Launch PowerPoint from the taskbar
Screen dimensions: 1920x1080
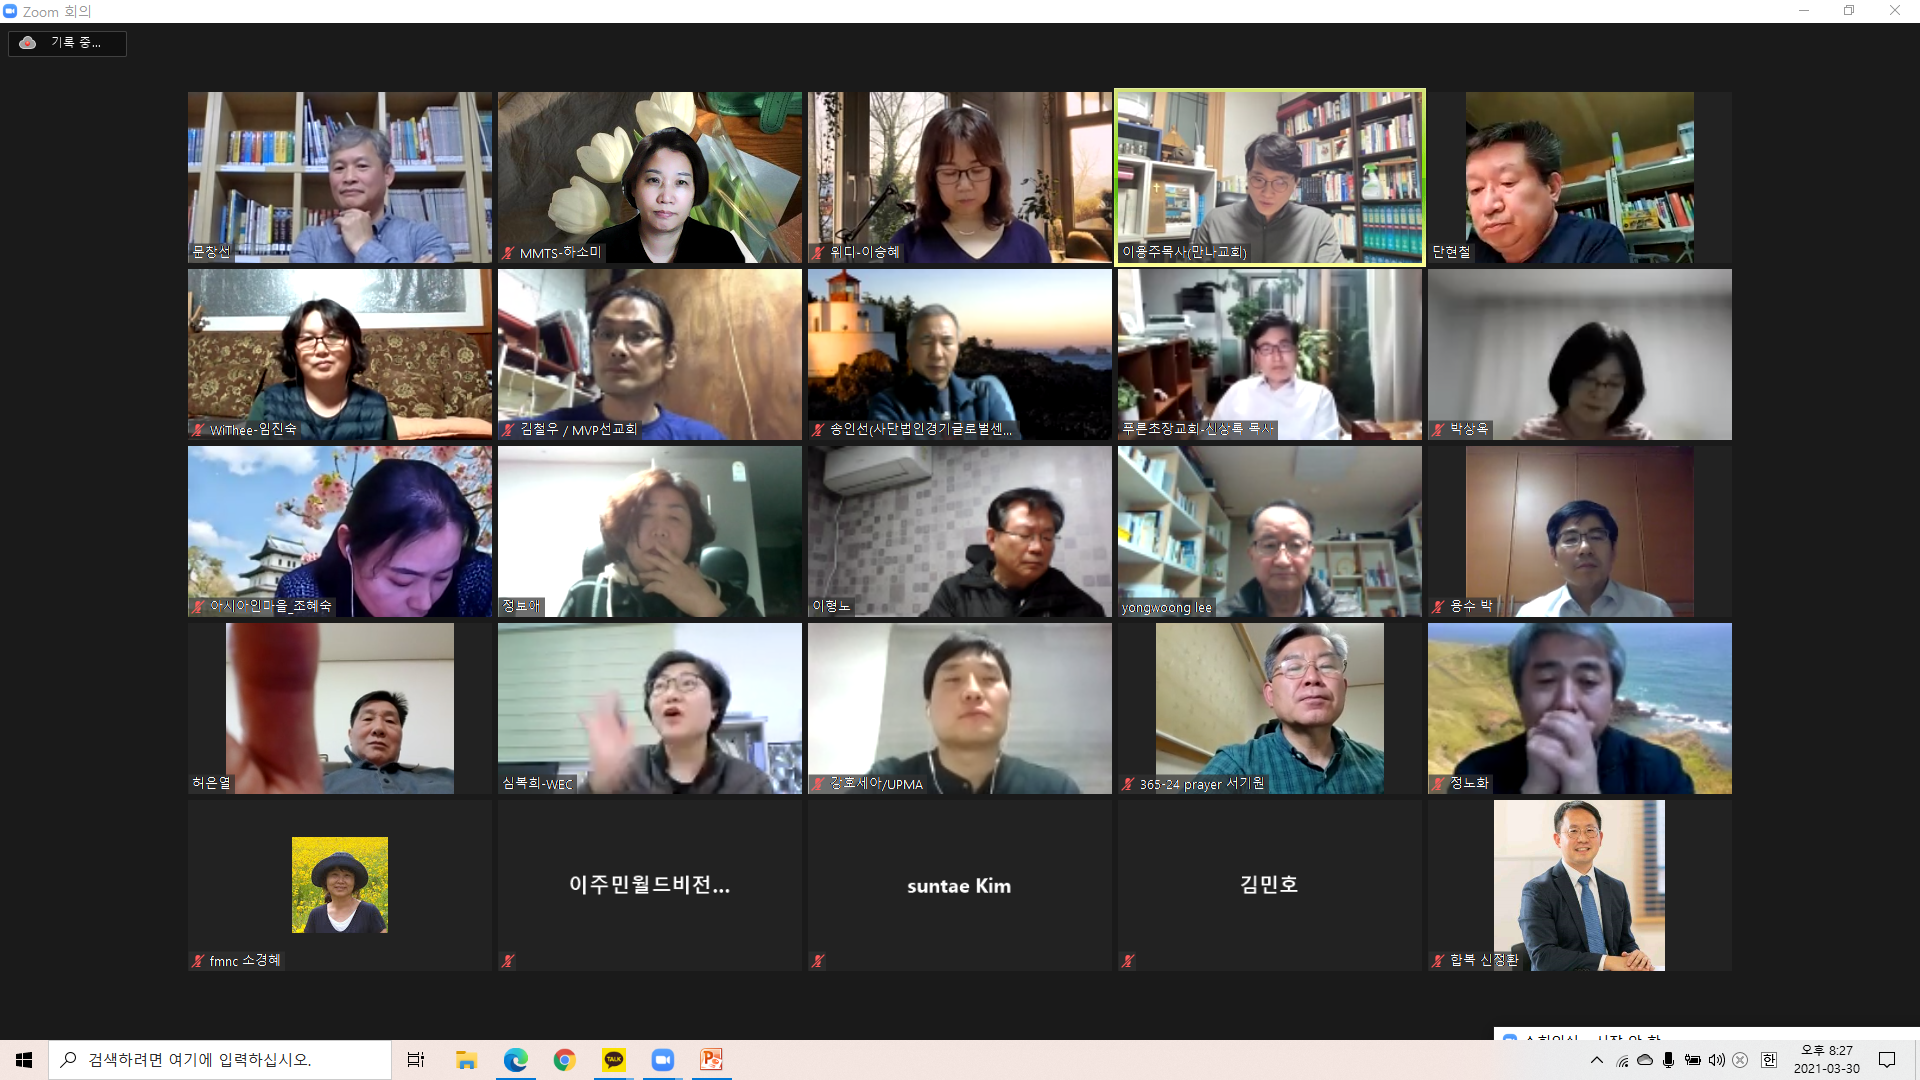point(711,1060)
